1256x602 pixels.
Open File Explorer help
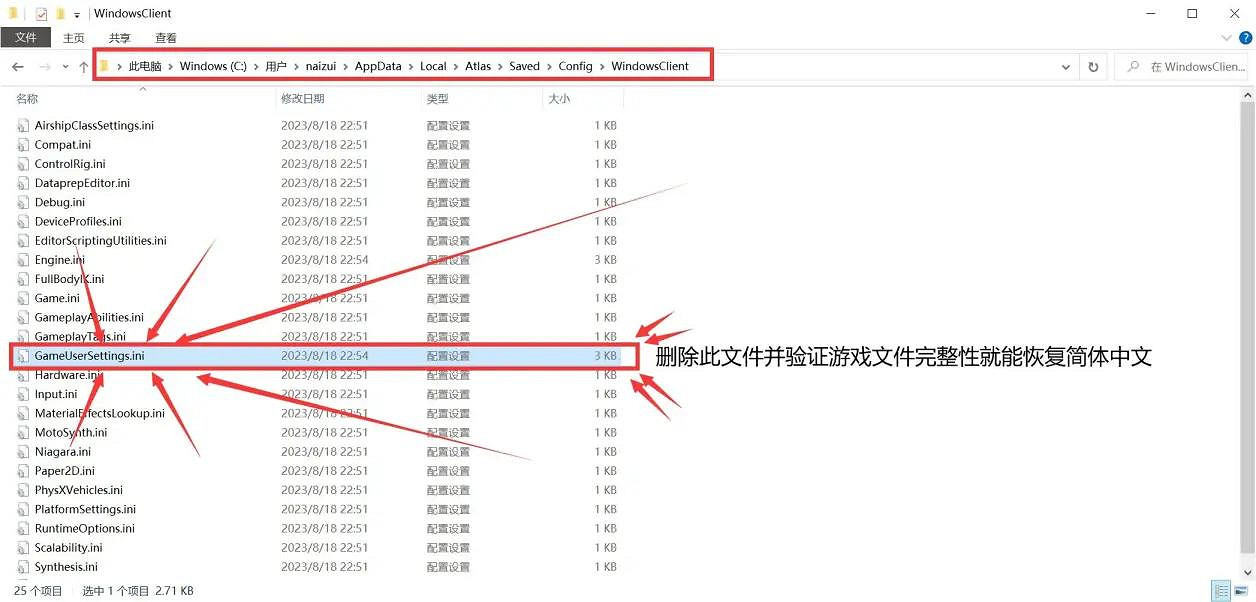(1243, 38)
